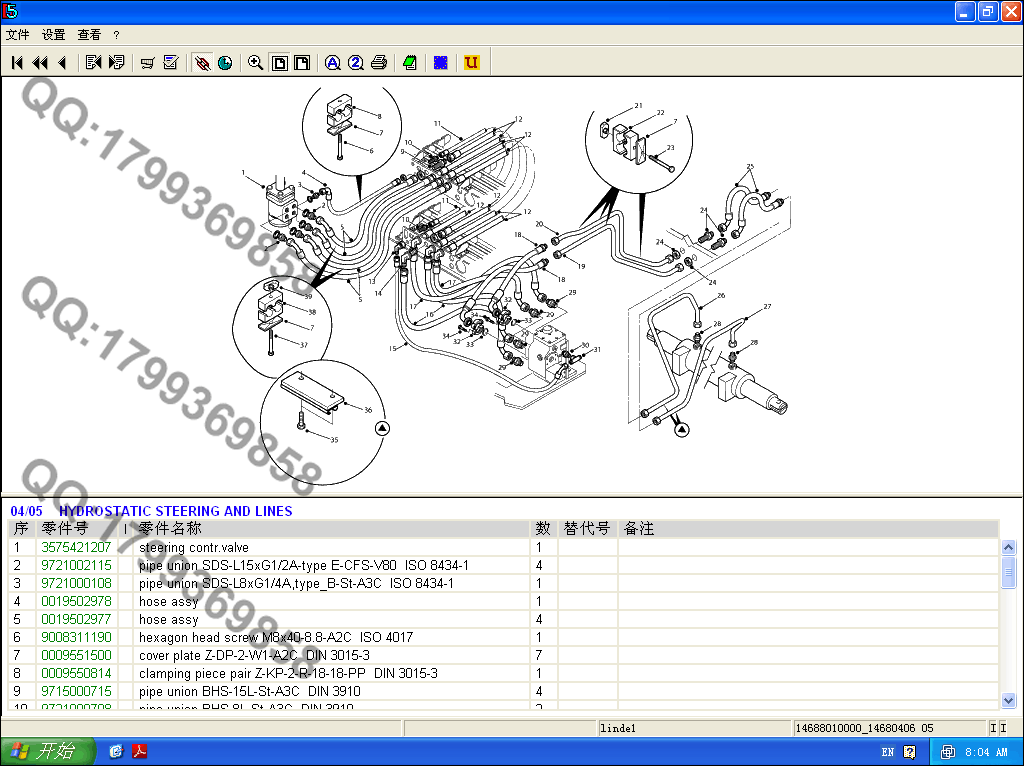Click the printer icon
This screenshot has width=1024, height=766.
click(x=379, y=63)
